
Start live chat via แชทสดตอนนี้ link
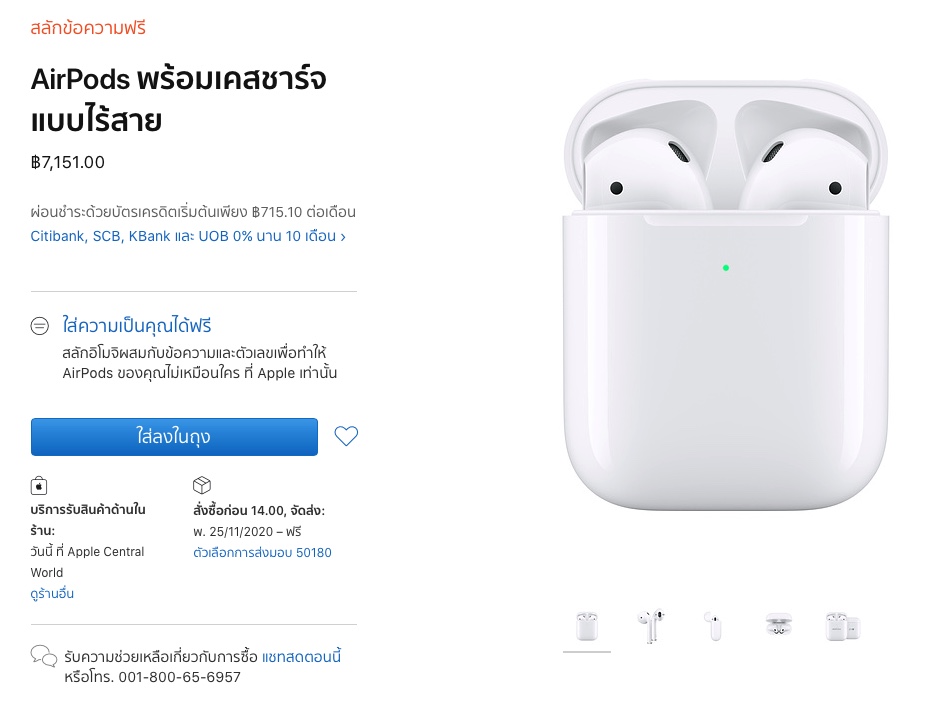[x=301, y=656]
